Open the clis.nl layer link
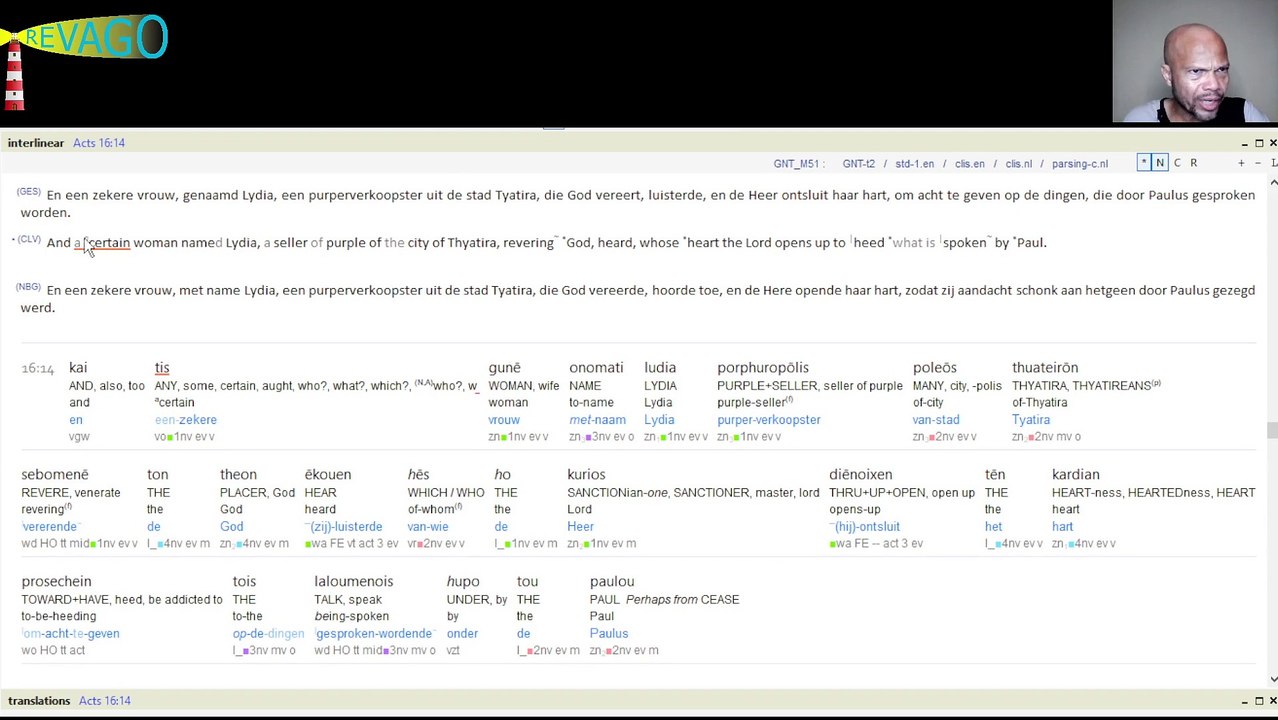1278x720 pixels. click(x=1018, y=164)
